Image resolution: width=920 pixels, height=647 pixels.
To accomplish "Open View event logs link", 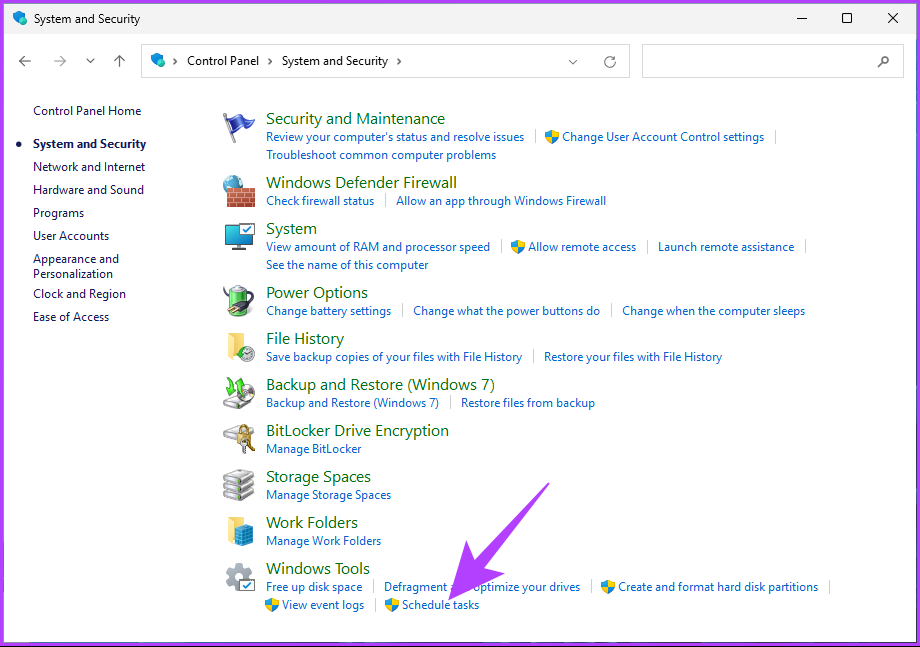I will (323, 605).
